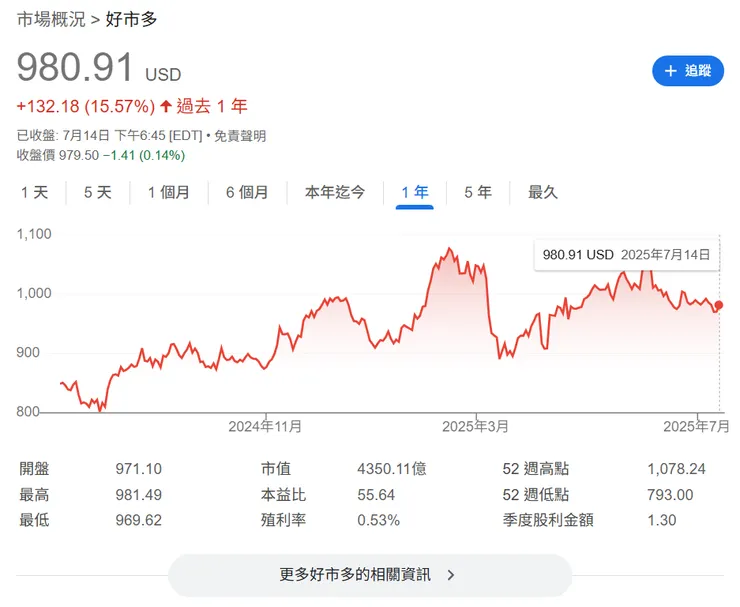Click the 1,100 y-axis label
Screen dimensions: 740x607
[34, 234]
